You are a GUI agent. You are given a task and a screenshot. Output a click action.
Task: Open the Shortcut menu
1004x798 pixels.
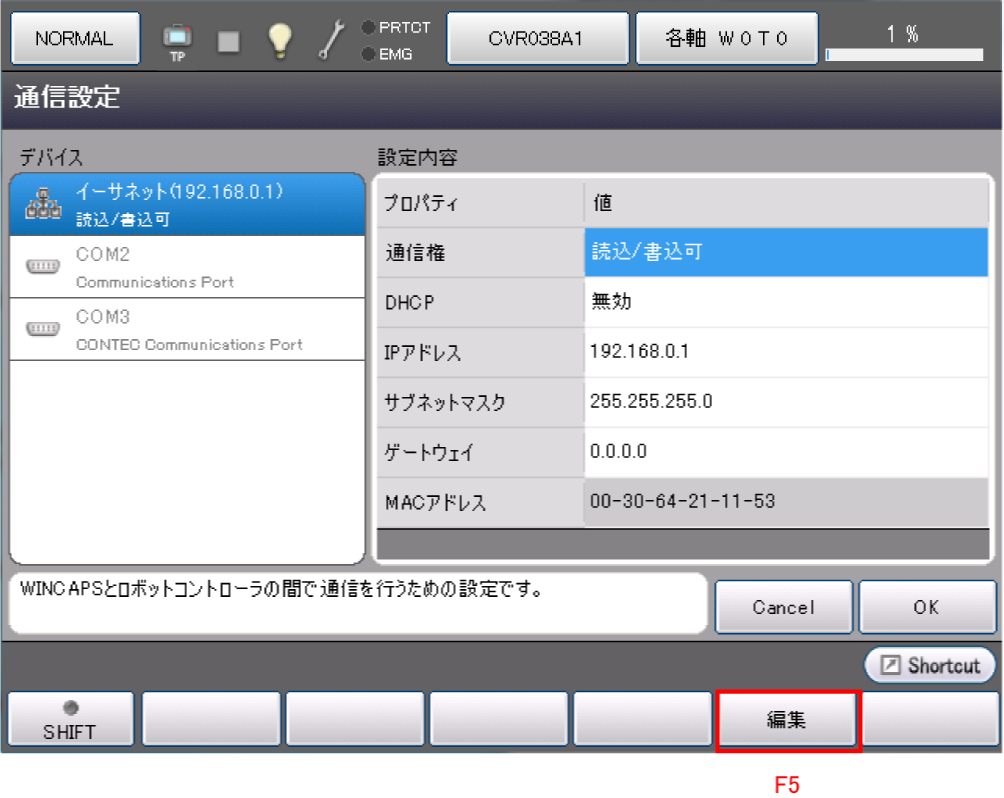tap(930, 665)
